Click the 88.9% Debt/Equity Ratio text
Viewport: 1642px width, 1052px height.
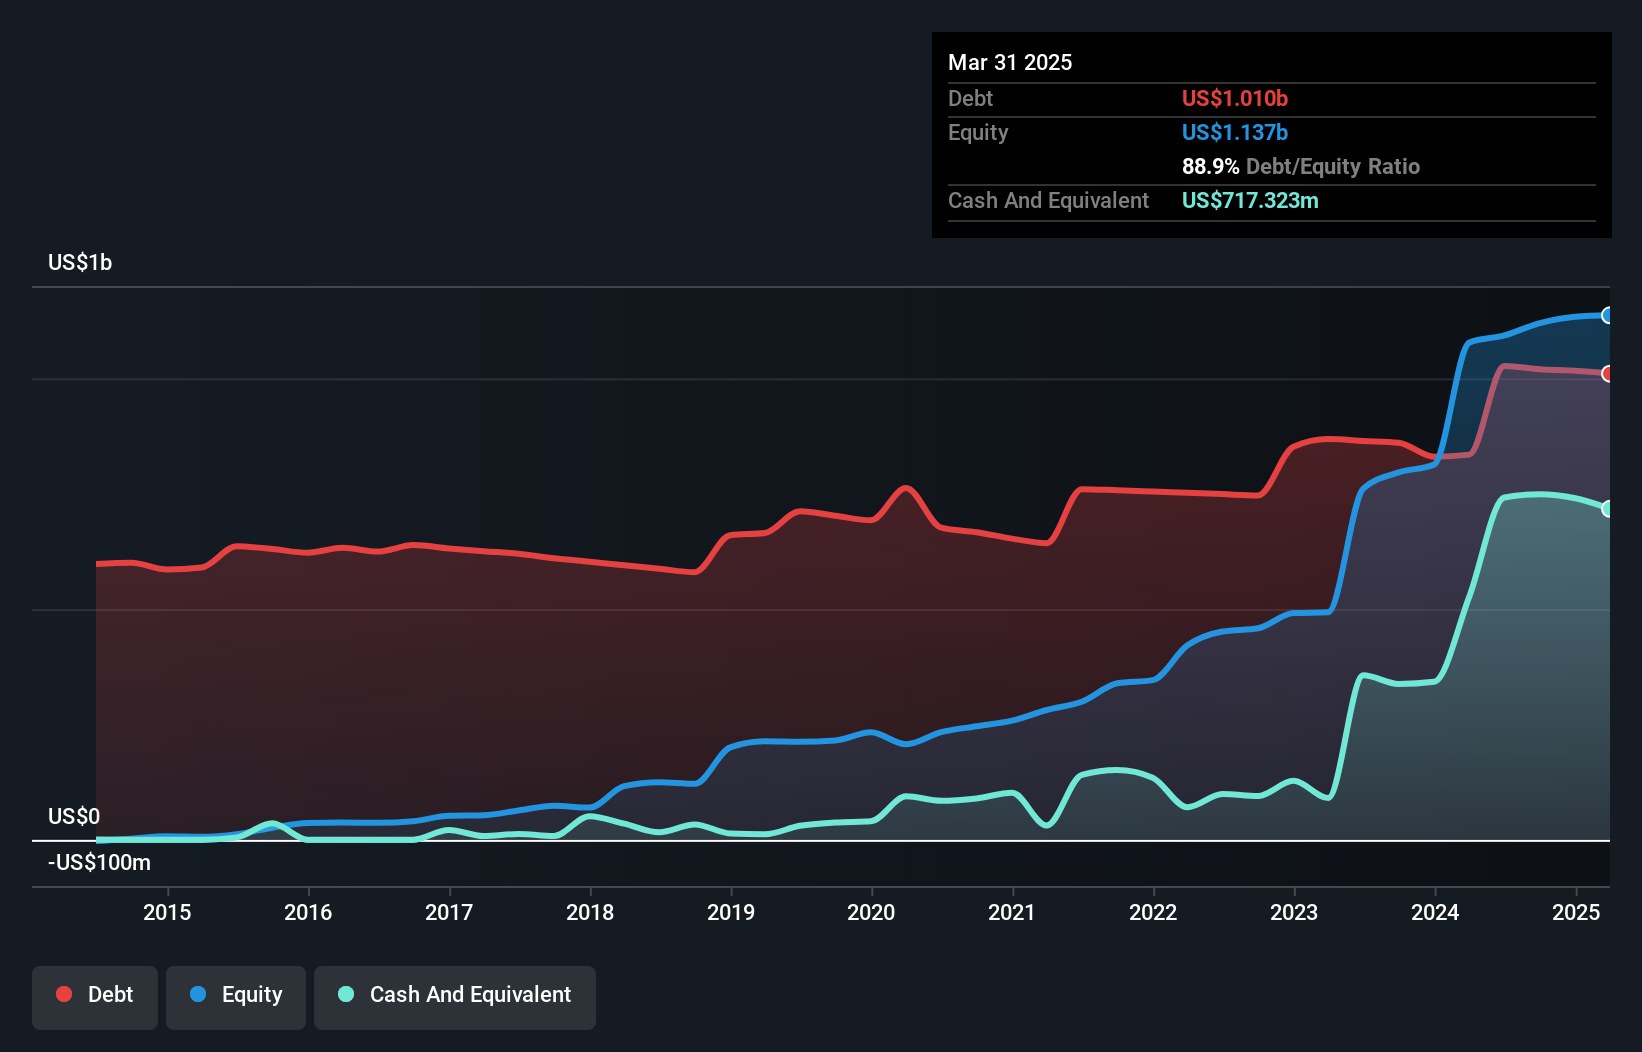(x=1301, y=166)
